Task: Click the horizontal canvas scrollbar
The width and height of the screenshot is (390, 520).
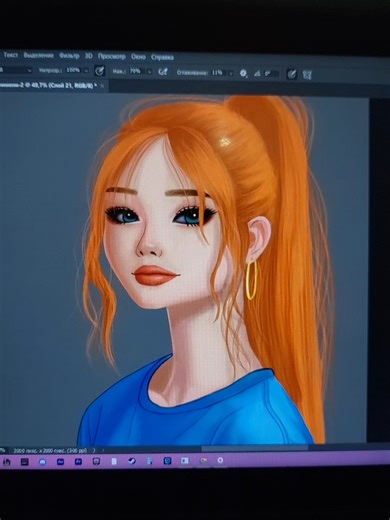Action: pos(255,449)
